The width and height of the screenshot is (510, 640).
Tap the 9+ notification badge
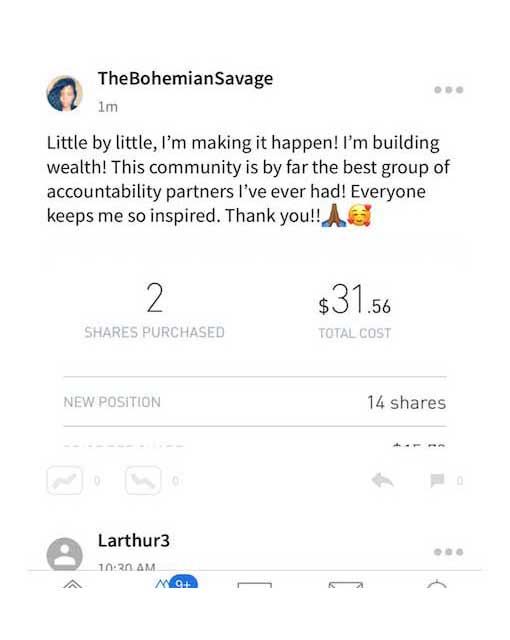click(x=183, y=582)
